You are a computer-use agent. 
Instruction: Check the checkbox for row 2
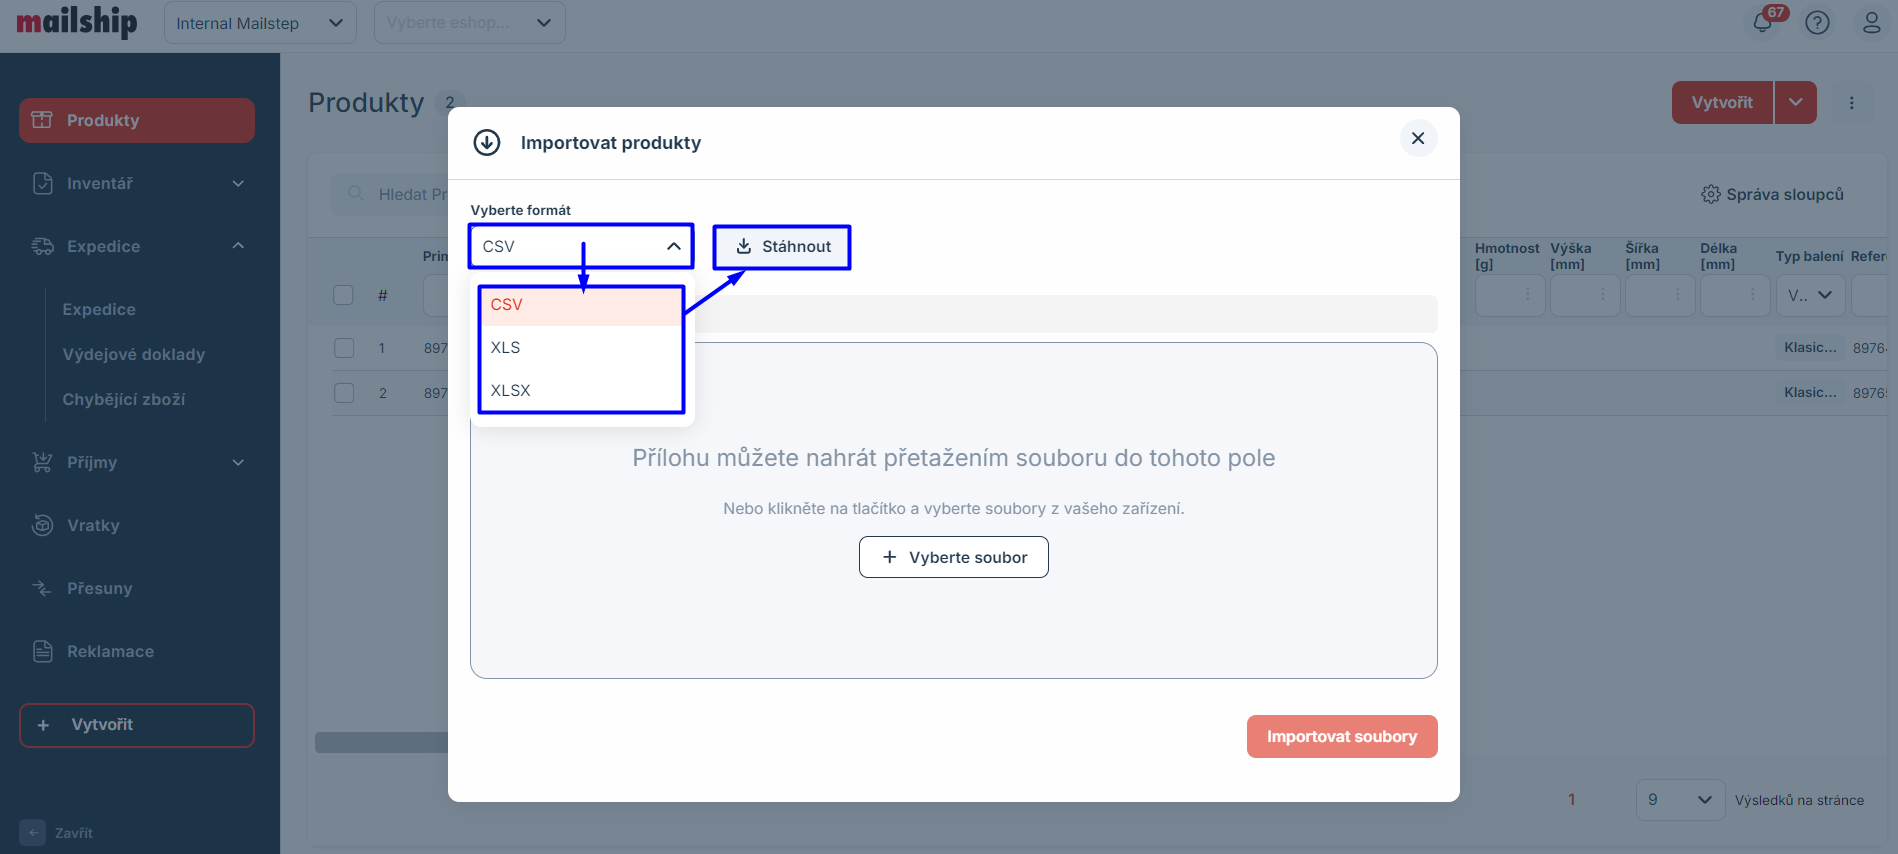tap(343, 393)
